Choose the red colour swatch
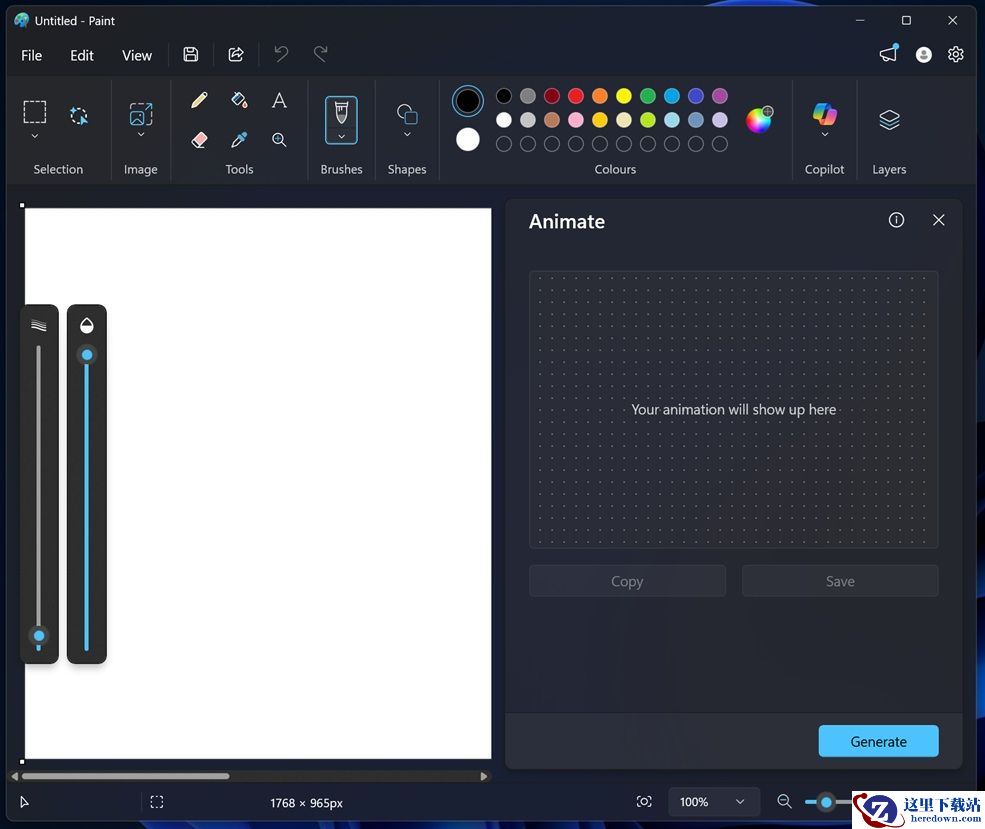Screen dimensions: 985x829 click(x=576, y=96)
